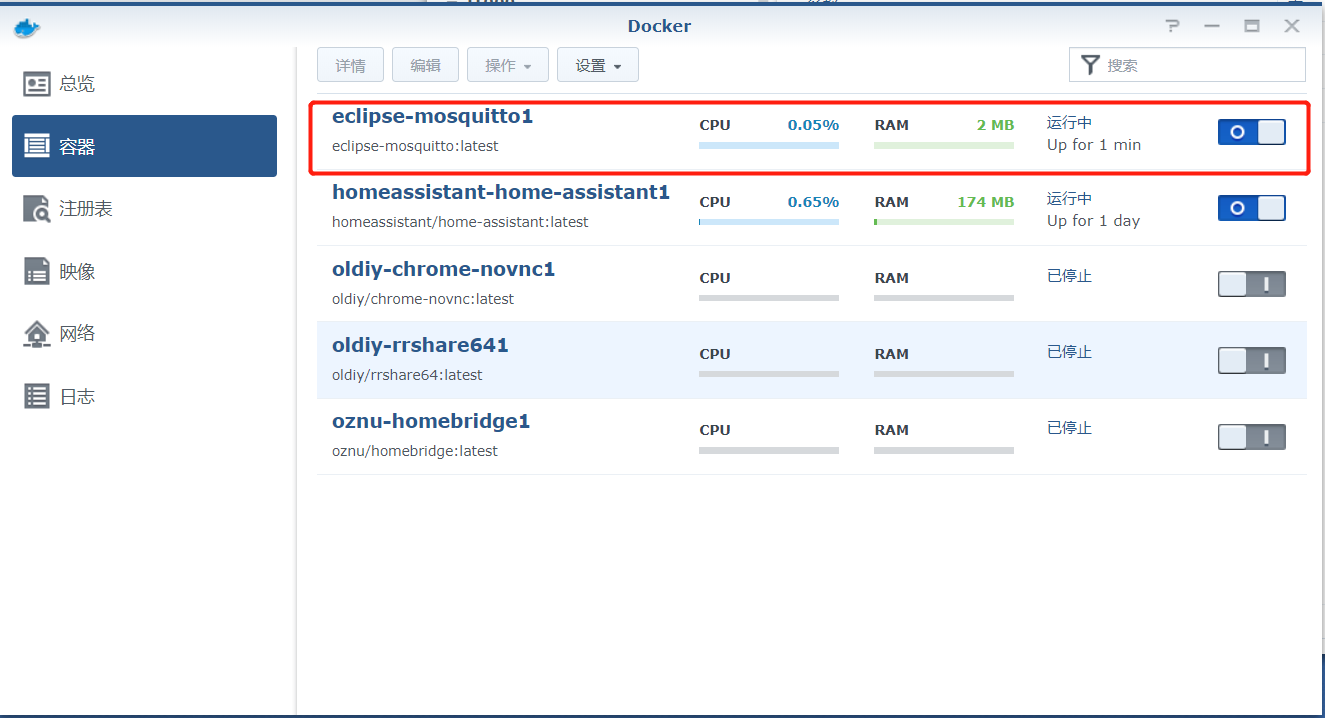Maximize the Docker window
Screen dimensions: 1325x718
click(x=1252, y=26)
